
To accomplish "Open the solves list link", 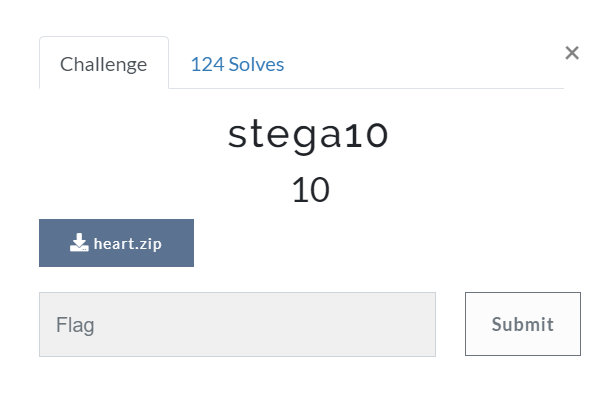I will (x=237, y=64).
